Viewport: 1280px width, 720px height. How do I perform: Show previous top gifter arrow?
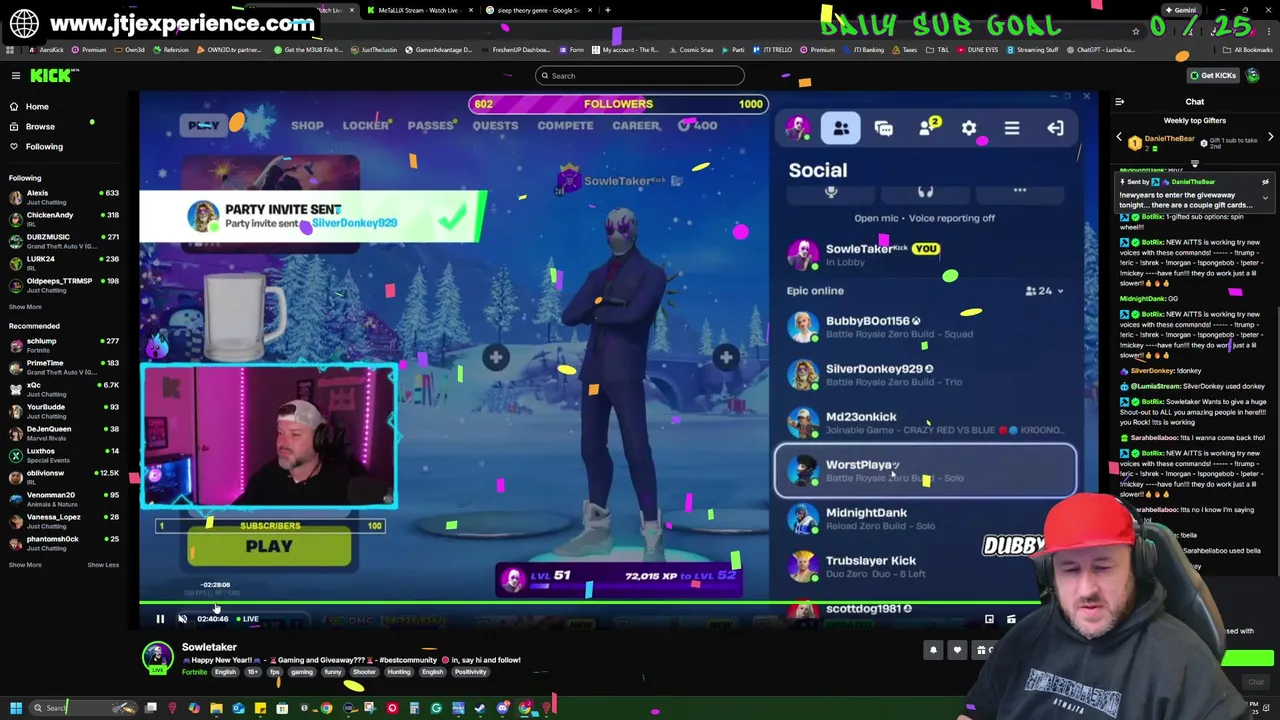(x=1120, y=137)
